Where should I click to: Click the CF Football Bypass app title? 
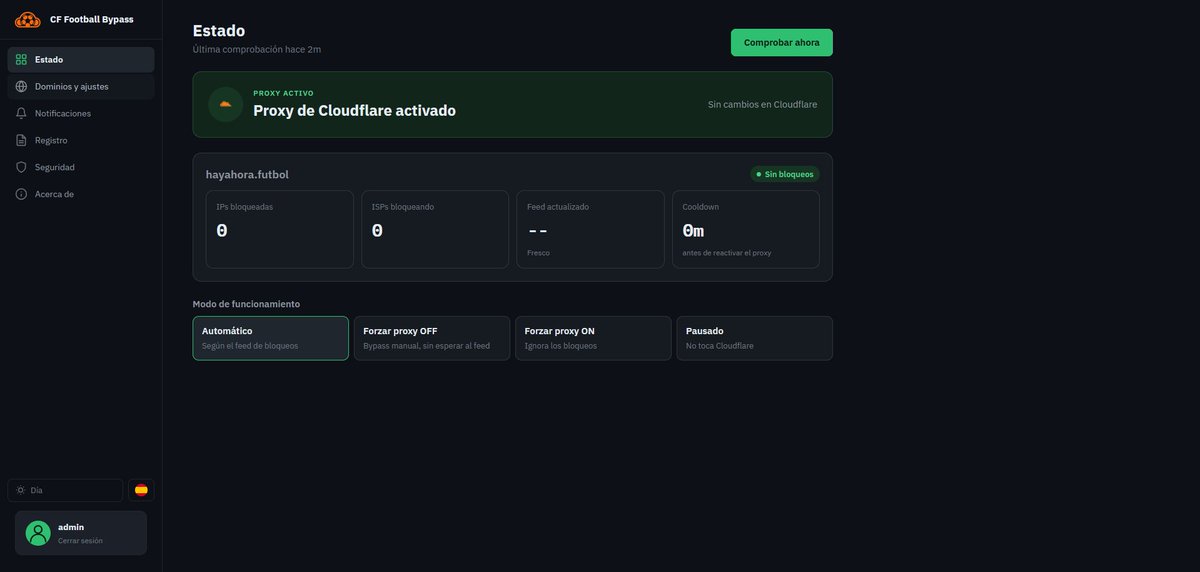(x=91, y=19)
